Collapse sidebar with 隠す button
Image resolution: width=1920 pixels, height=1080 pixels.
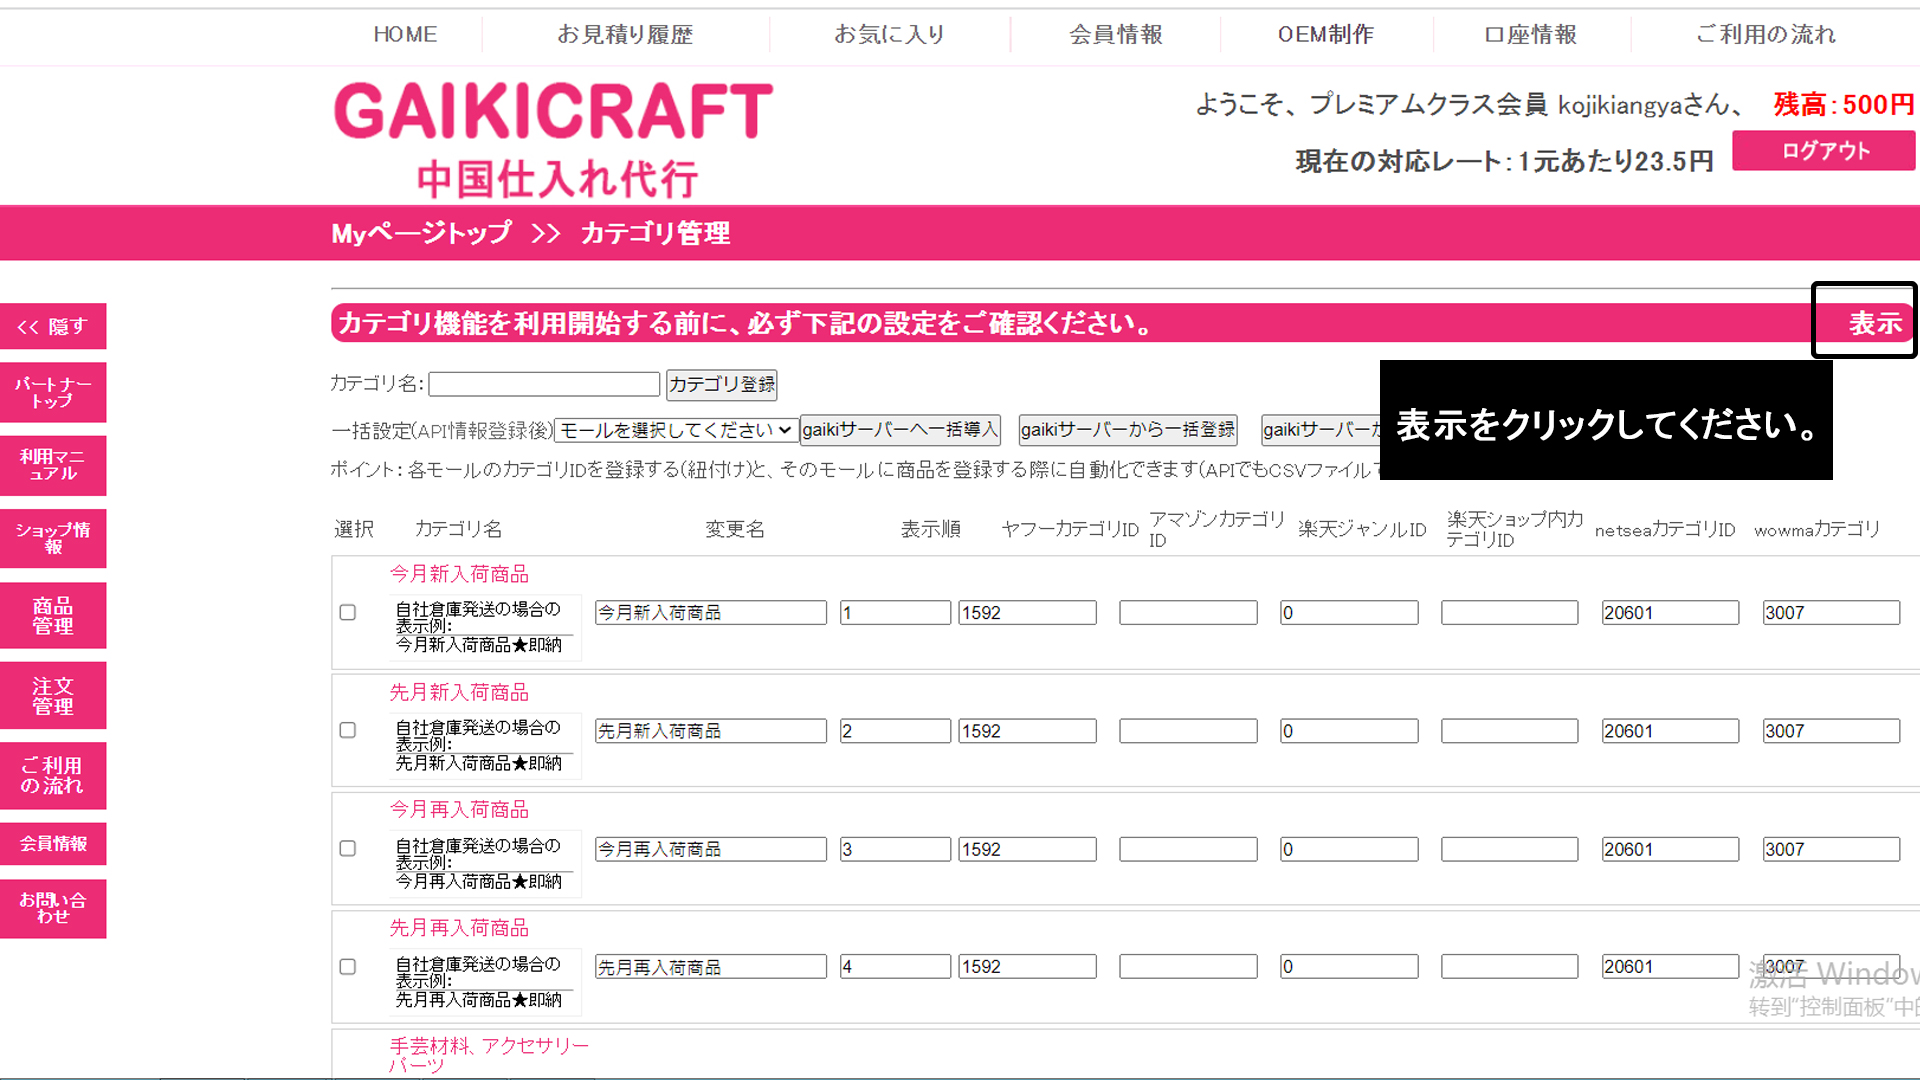(x=53, y=327)
